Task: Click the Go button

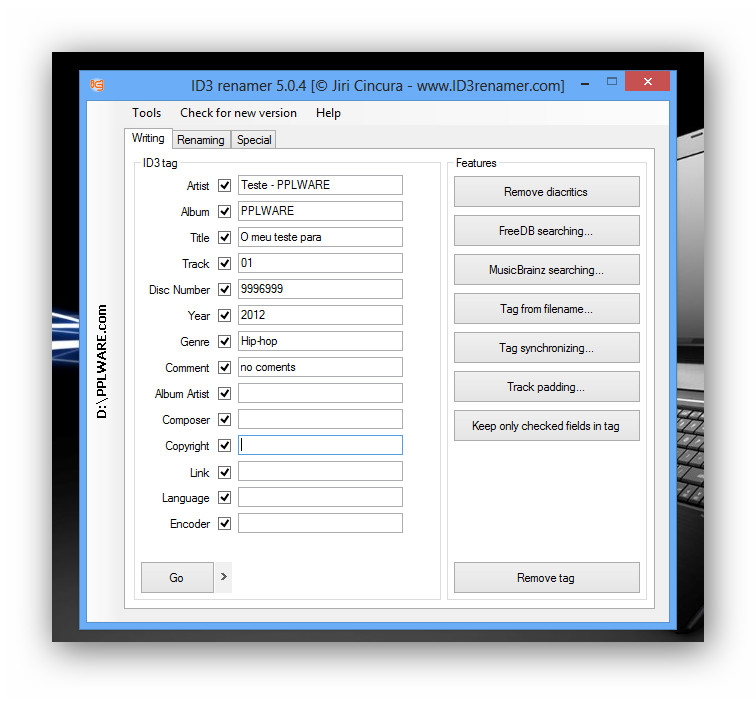Action: pyautogui.click(x=177, y=577)
